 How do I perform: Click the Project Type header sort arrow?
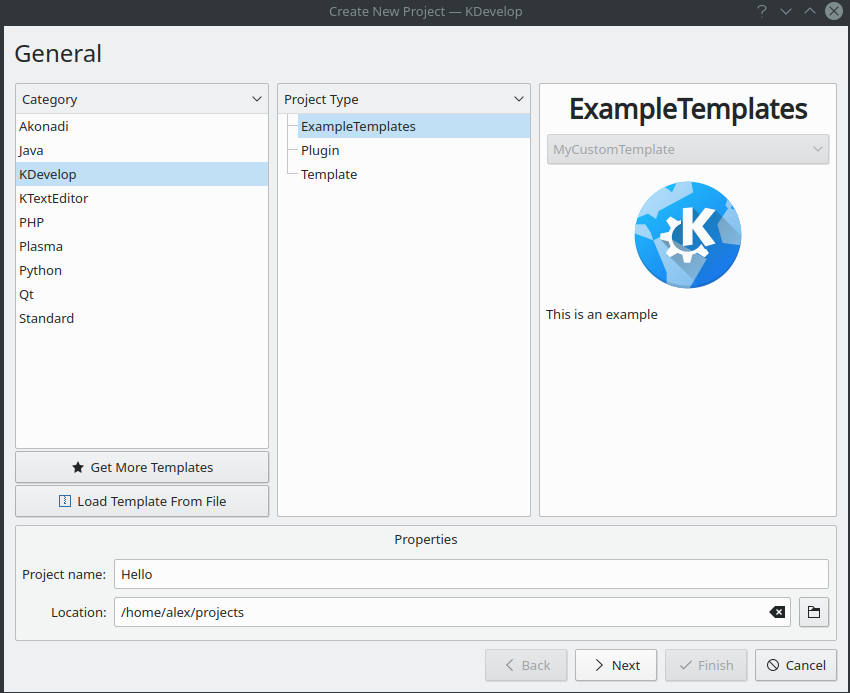click(519, 99)
